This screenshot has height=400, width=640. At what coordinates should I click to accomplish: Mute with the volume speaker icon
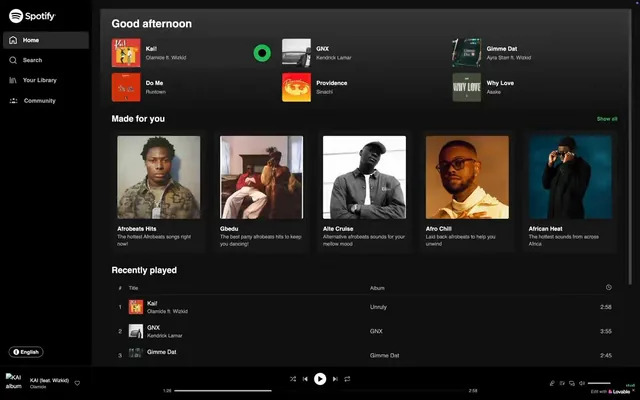582,383
